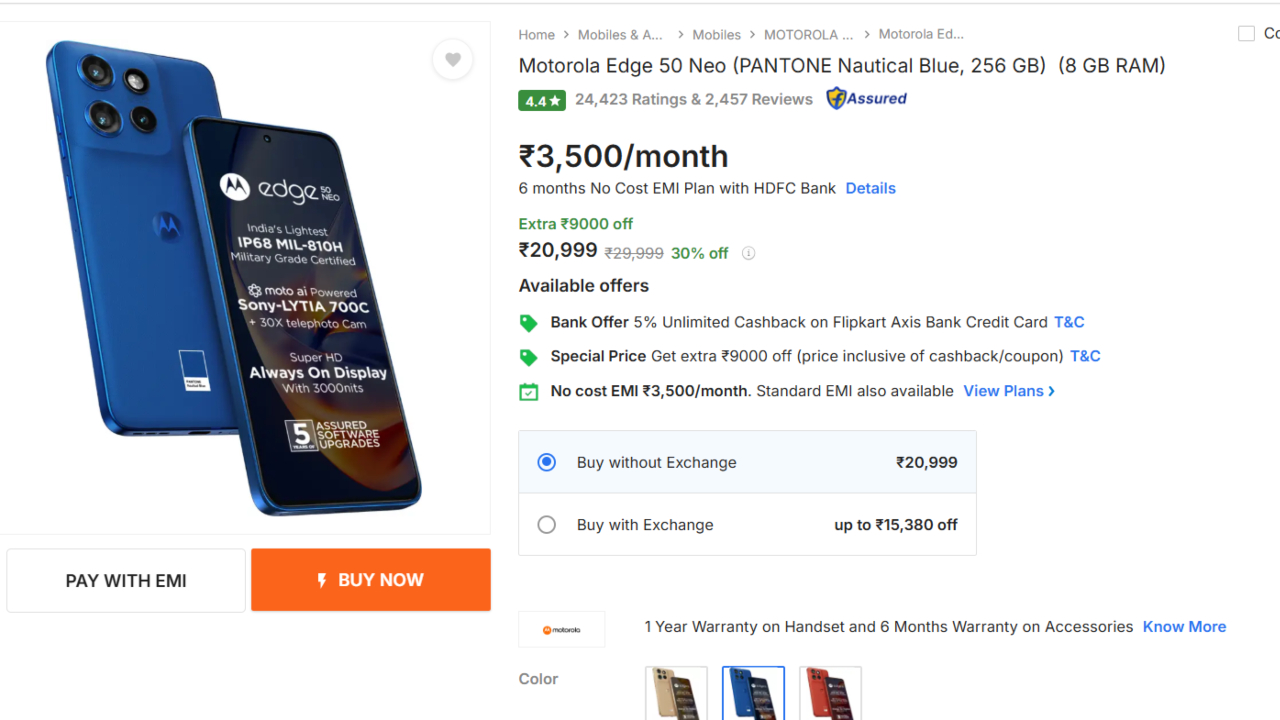Go to Home breadcrumb
The image size is (1280, 720).
(536, 34)
